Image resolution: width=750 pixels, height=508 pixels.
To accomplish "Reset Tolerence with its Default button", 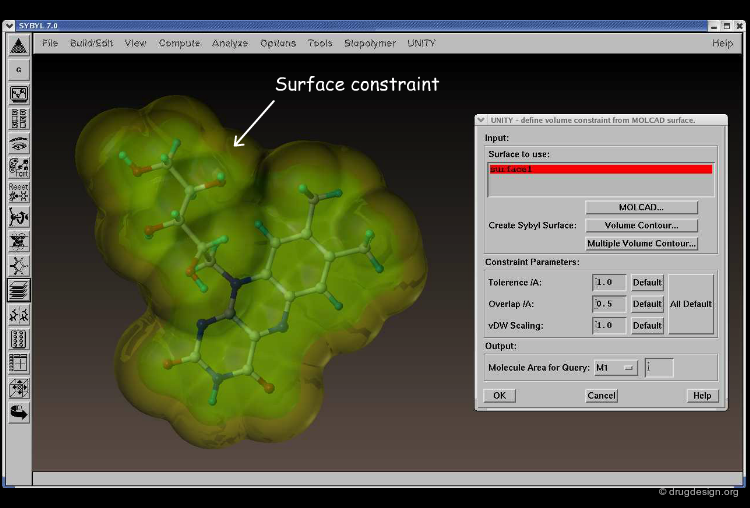I will (x=647, y=282).
